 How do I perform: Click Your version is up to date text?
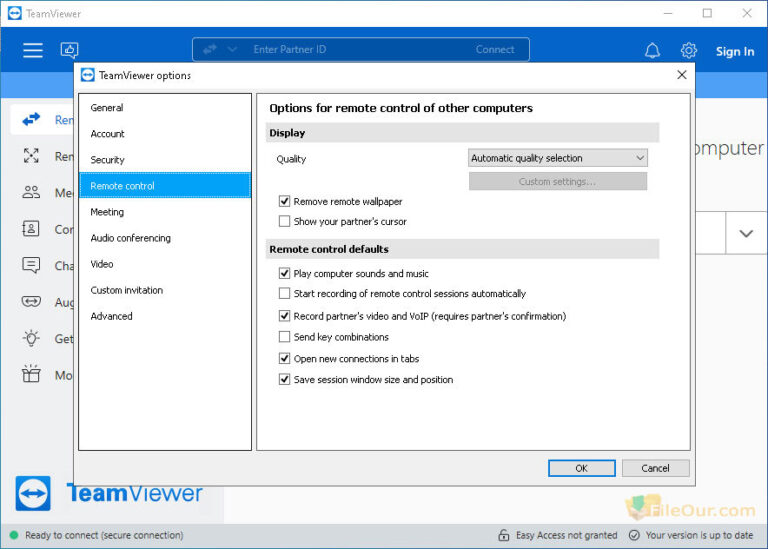click(x=699, y=535)
